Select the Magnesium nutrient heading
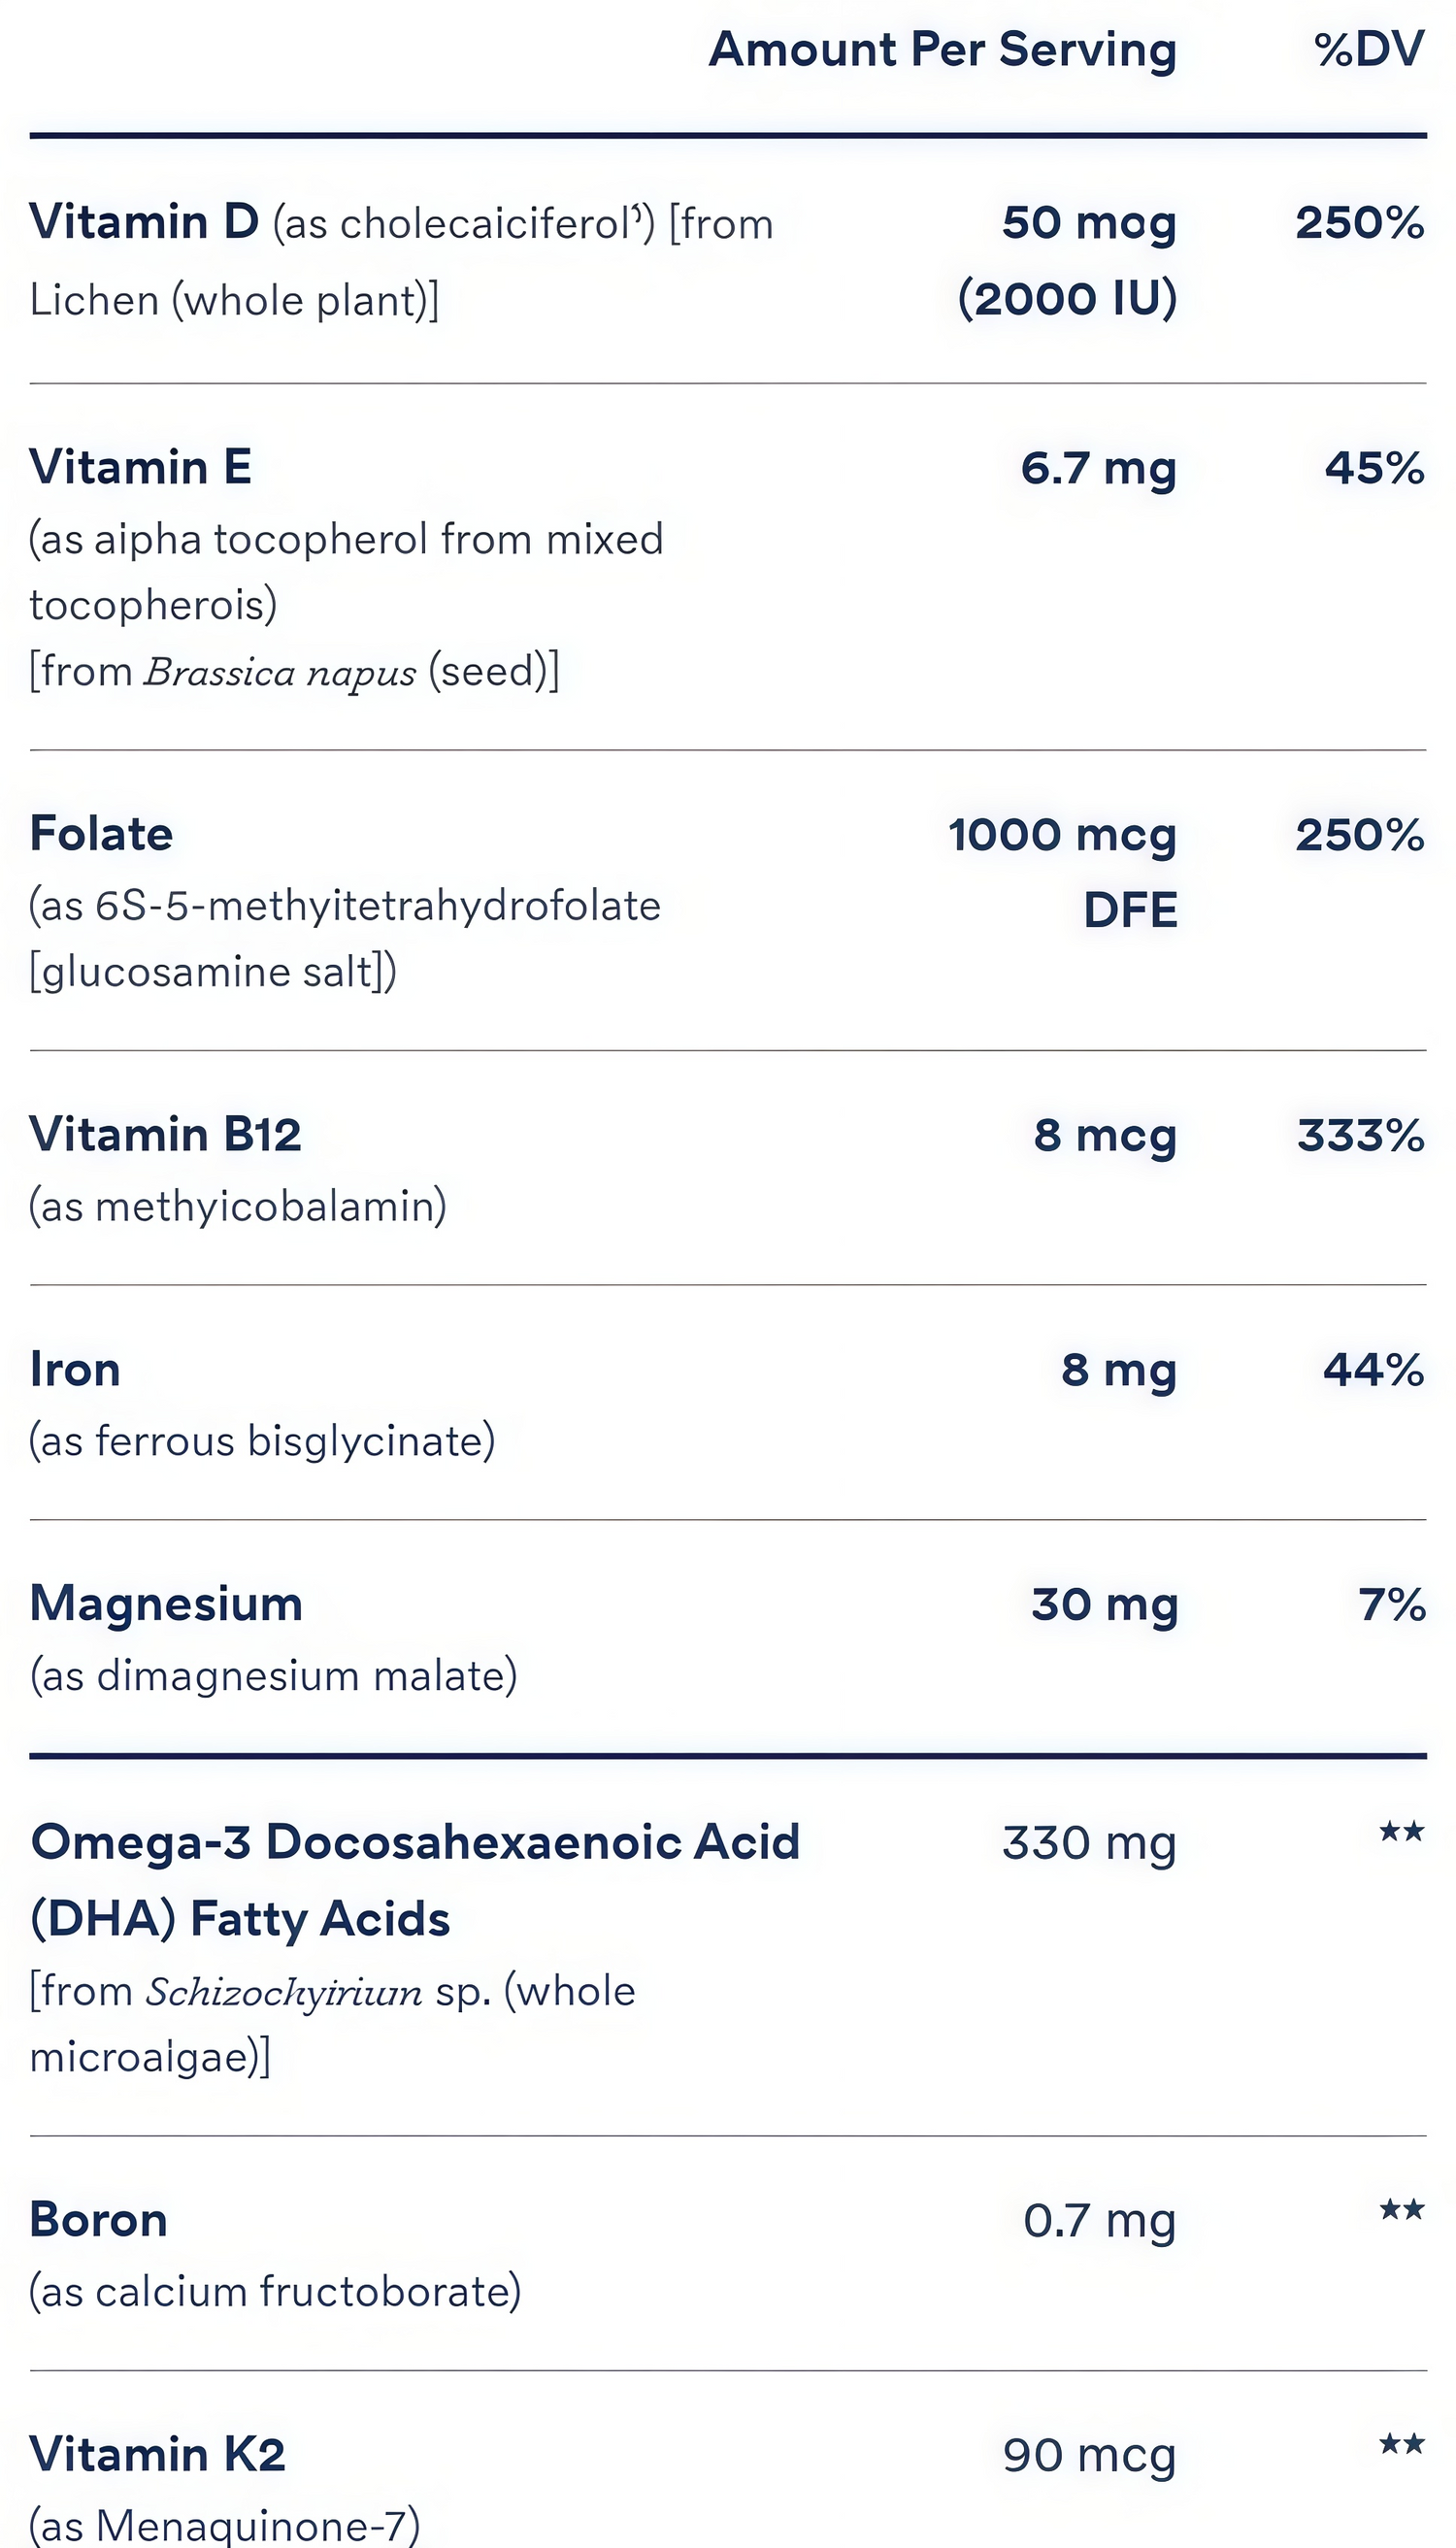Image resolution: width=1456 pixels, height=2548 pixels. pyautogui.click(x=166, y=1604)
